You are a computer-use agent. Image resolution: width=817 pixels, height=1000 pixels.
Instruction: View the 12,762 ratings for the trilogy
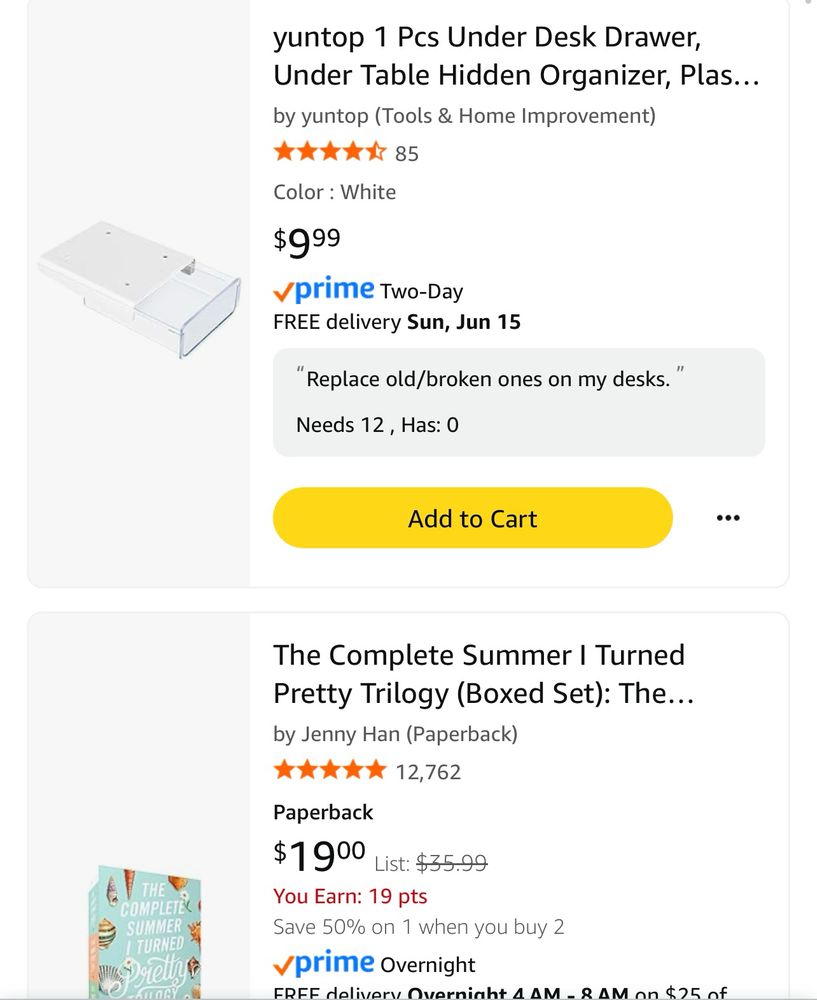coord(428,772)
